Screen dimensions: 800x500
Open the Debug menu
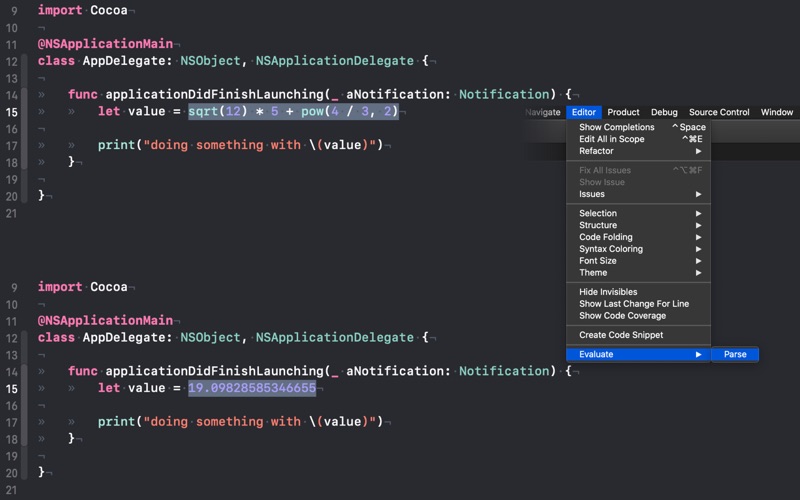click(664, 112)
